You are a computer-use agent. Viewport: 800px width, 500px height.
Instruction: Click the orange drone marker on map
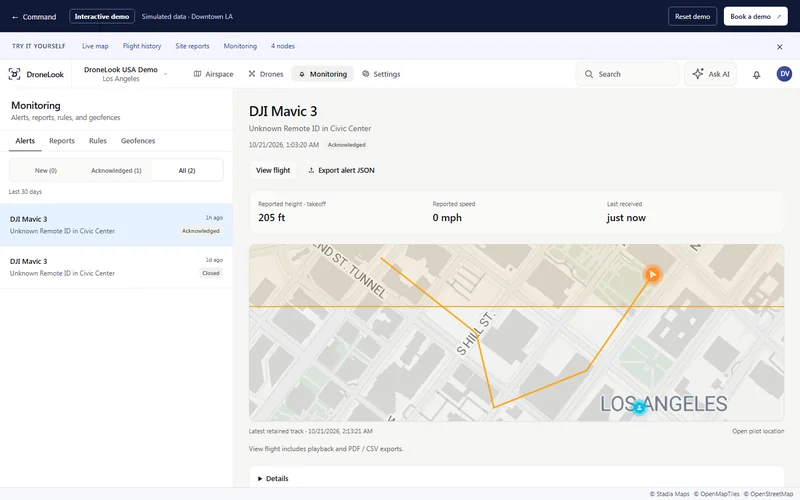(652, 274)
